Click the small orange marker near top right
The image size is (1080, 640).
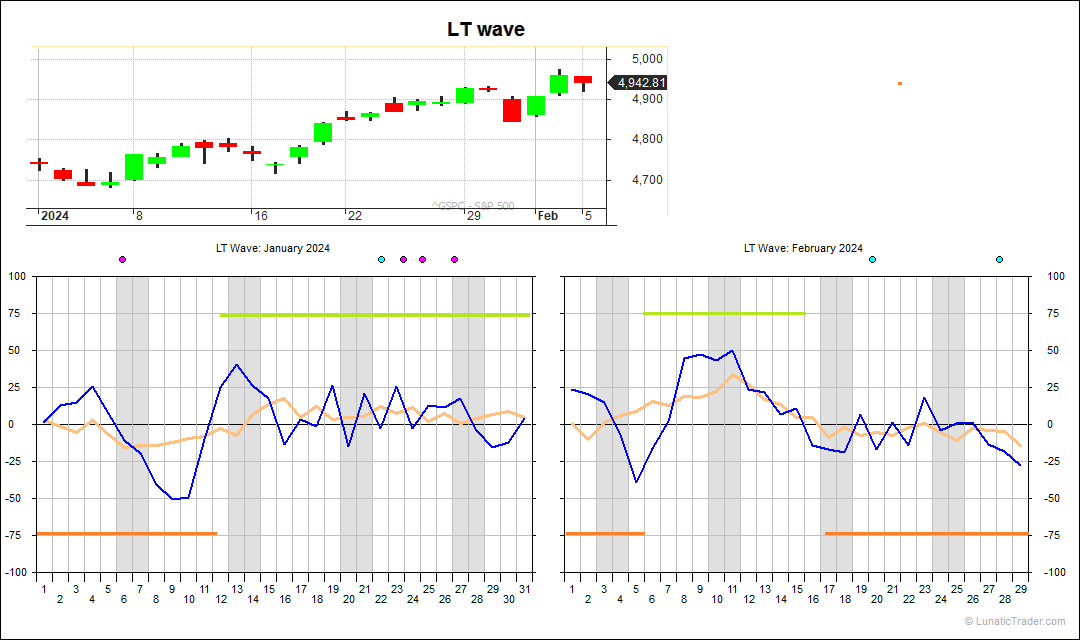coord(899,84)
